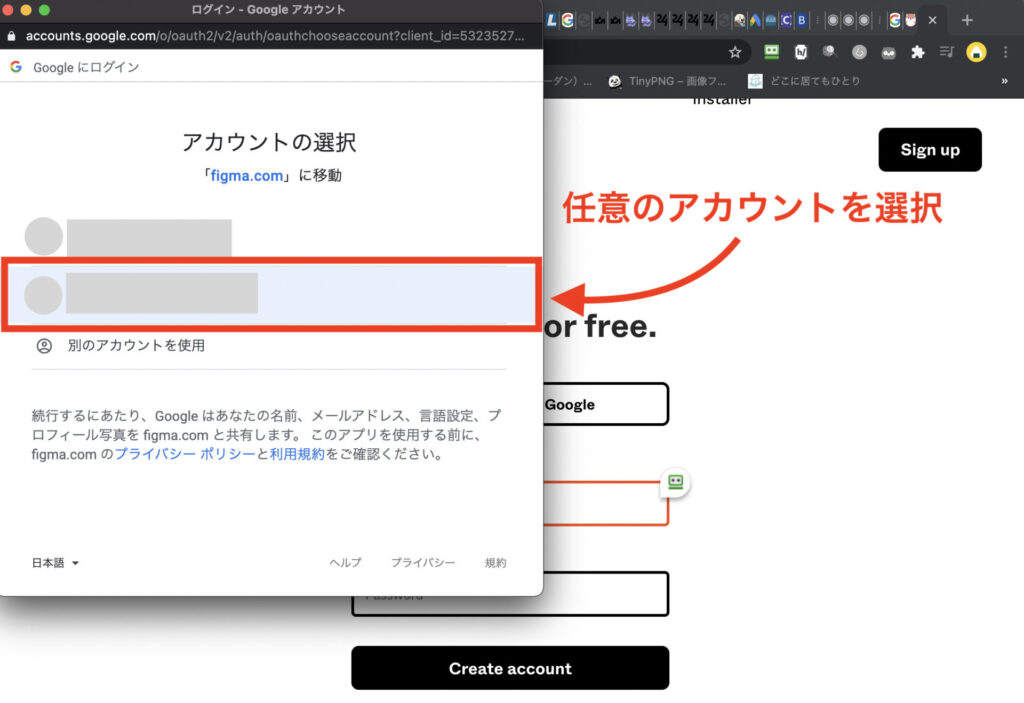This screenshot has width=1024, height=703.
Task: Open a new tab with the plus button
Action: [x=967, y=20]
